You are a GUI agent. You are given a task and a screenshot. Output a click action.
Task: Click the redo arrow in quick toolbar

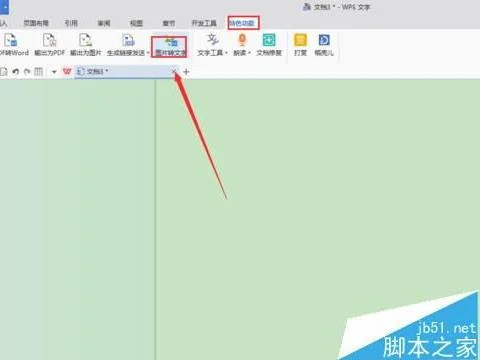click(27, 71)
